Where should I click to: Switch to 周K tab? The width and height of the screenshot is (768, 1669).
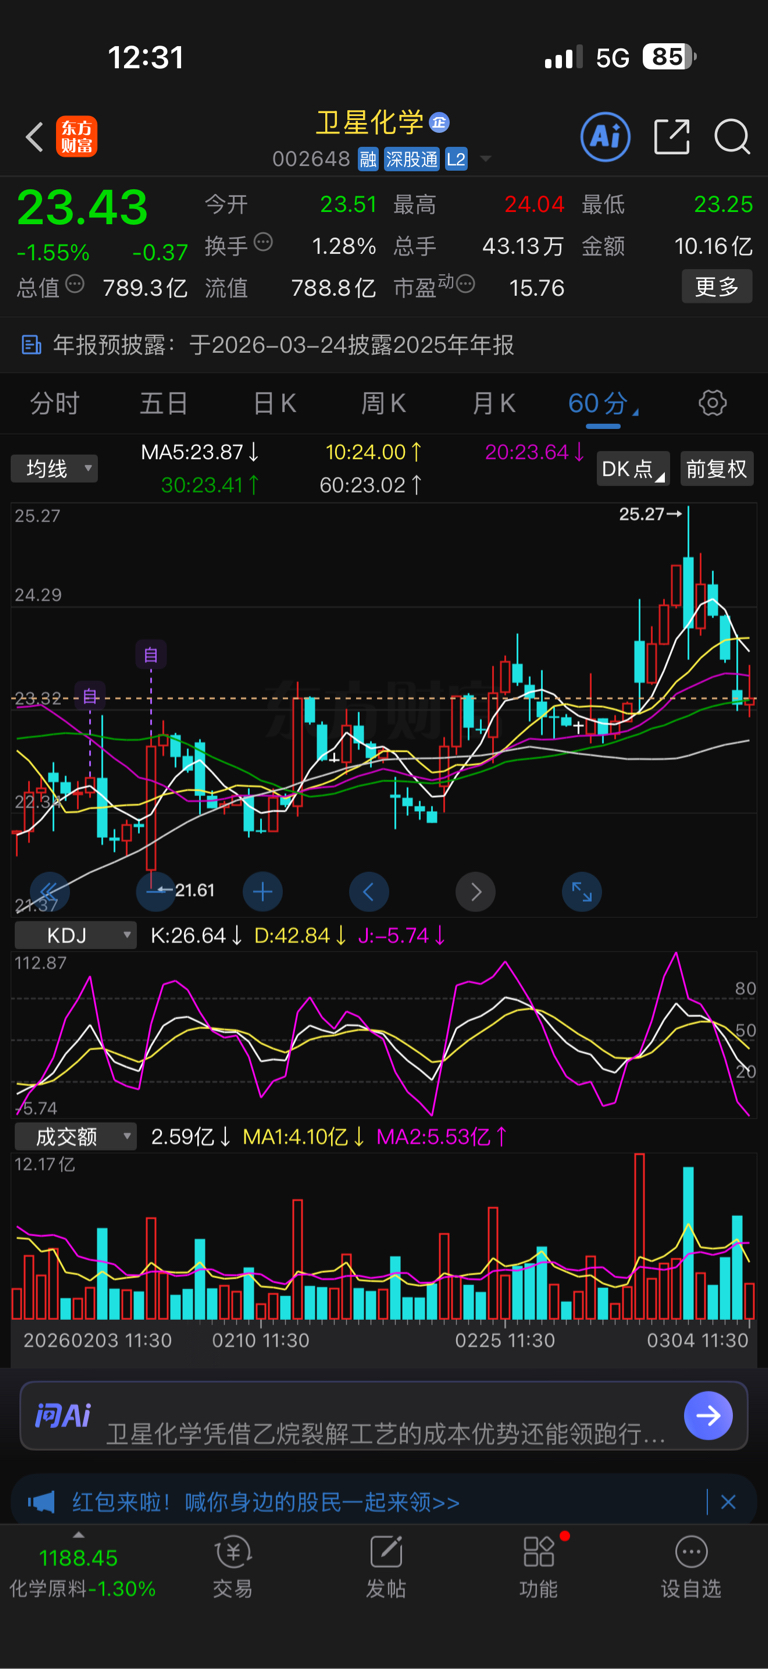(x=383, y=404)
